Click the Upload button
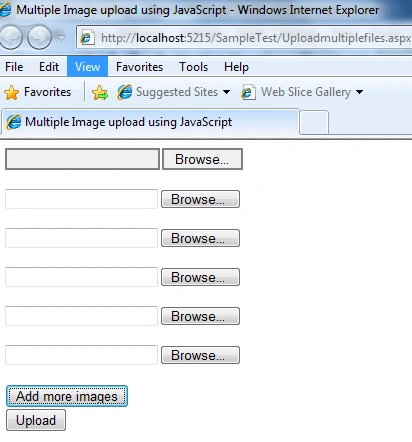The height and width of the screenshot is (442, 412). 36,420
